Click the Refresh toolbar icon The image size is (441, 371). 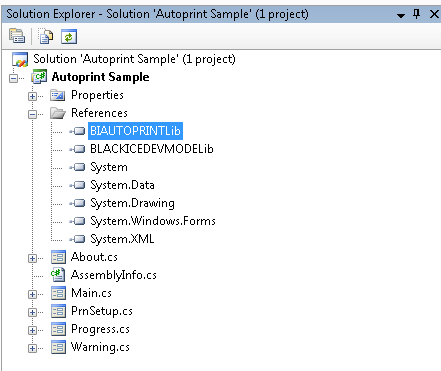(69, 36)
